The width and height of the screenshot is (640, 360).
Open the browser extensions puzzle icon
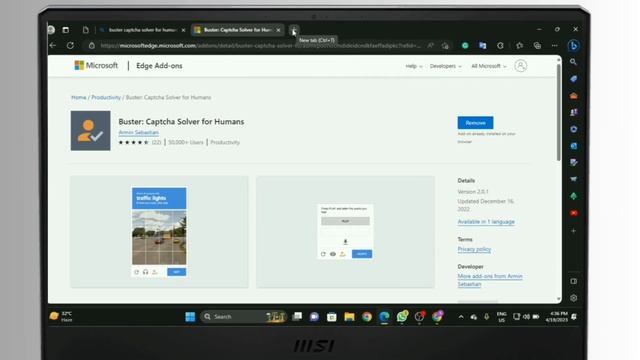click(500, 46)
